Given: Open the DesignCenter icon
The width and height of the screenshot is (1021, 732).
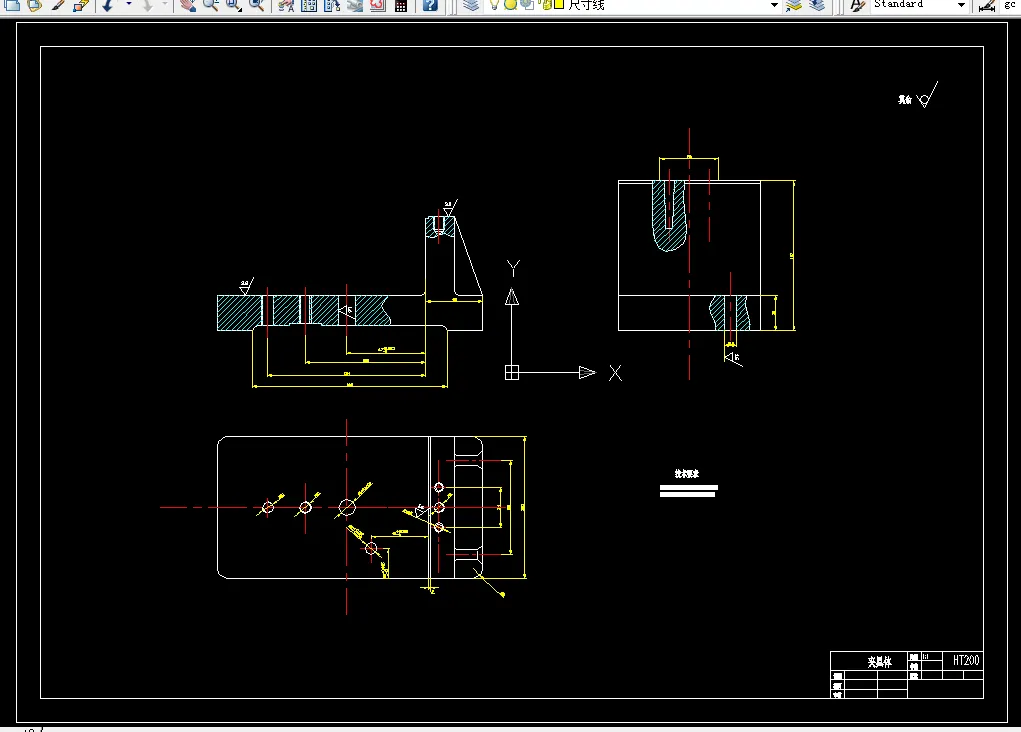Looking at the screenshot, I should point(309,5).
